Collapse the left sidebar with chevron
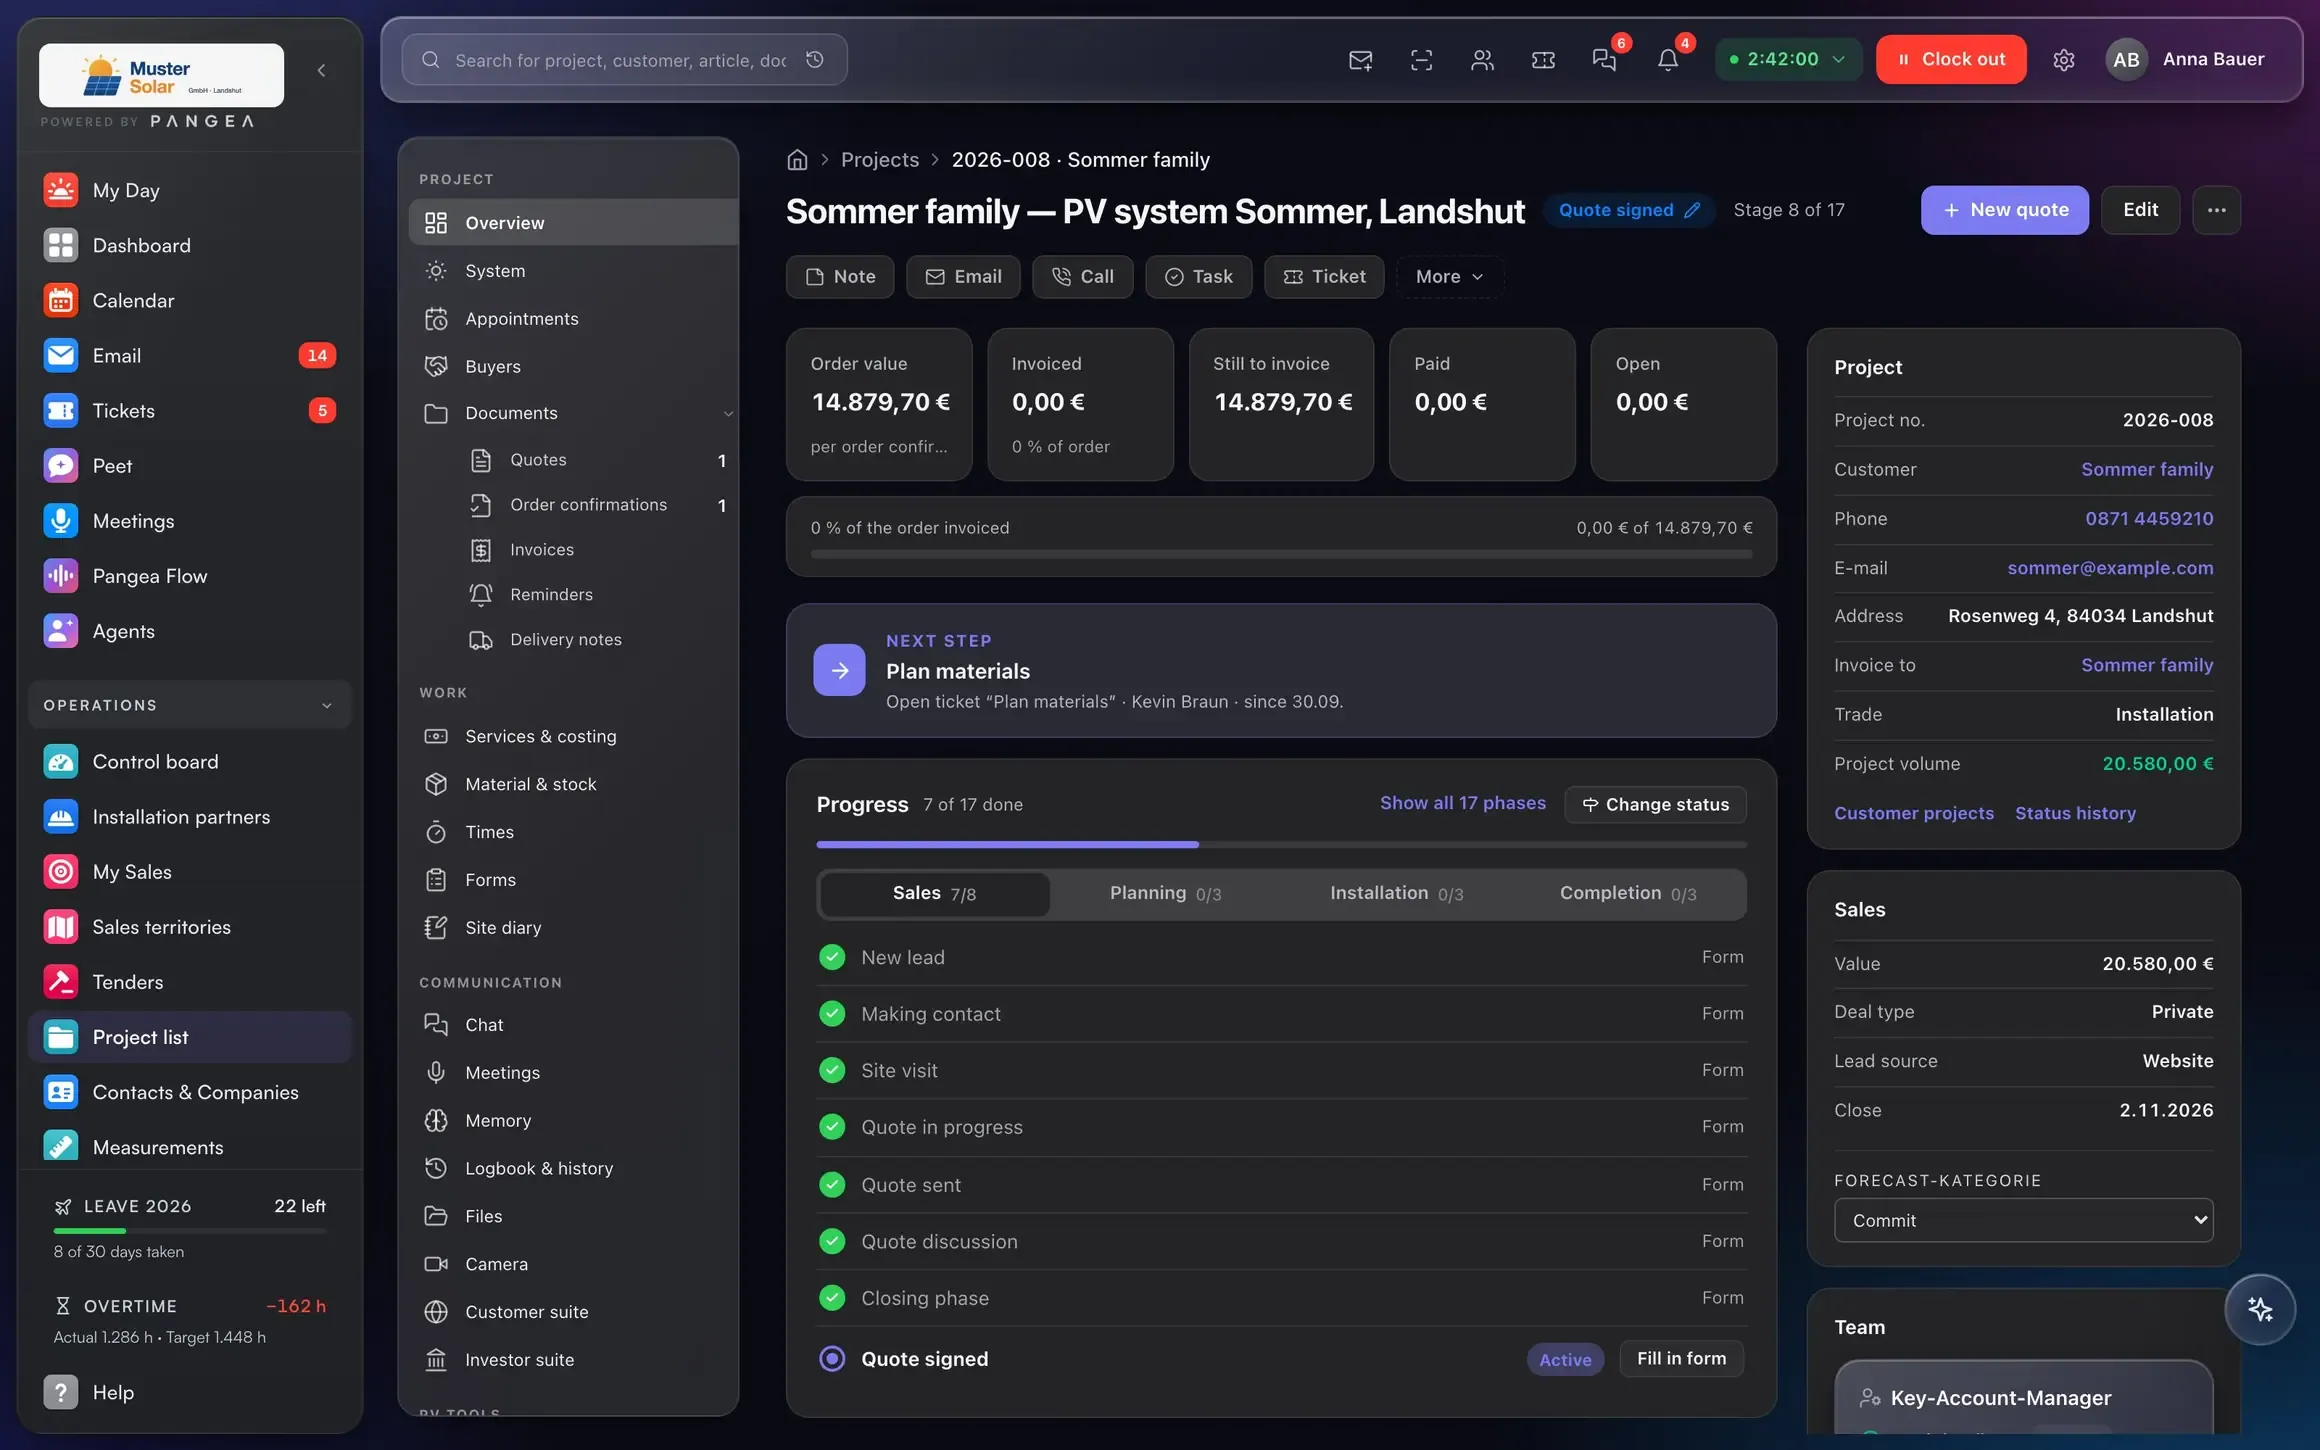2320x1450 pixels. [x=321, y=70]
